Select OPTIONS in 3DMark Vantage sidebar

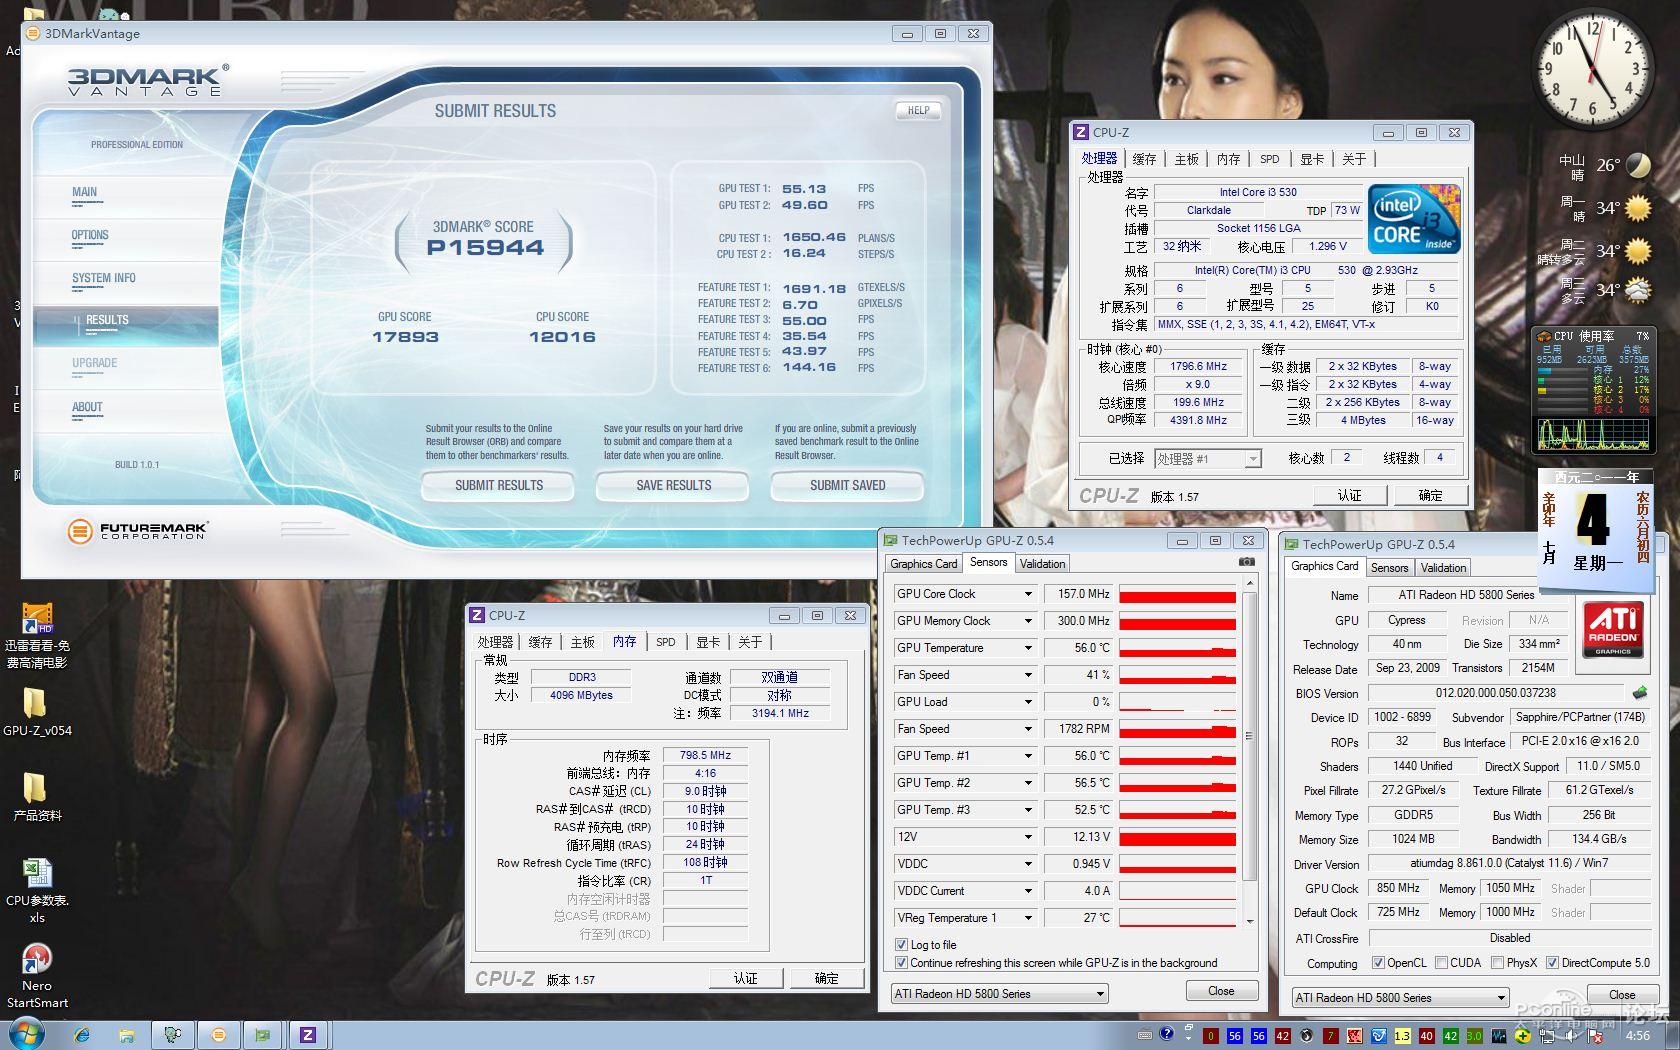tap(90, 236)
